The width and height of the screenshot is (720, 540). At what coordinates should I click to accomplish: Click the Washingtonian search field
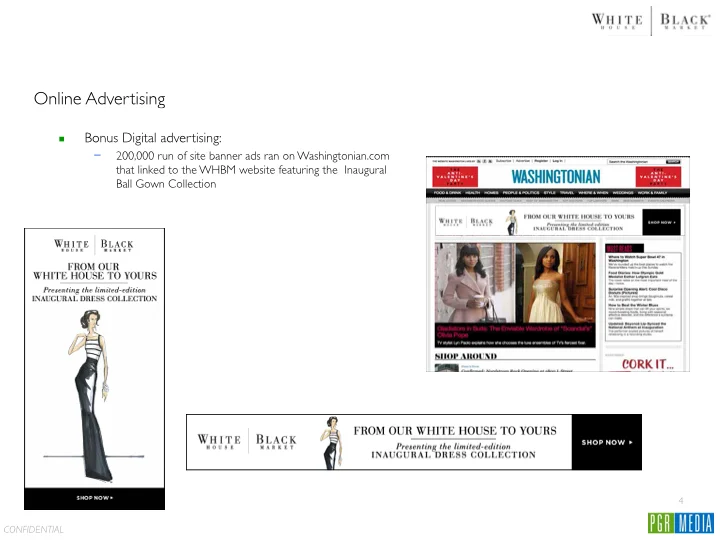[x=636, y=162]
